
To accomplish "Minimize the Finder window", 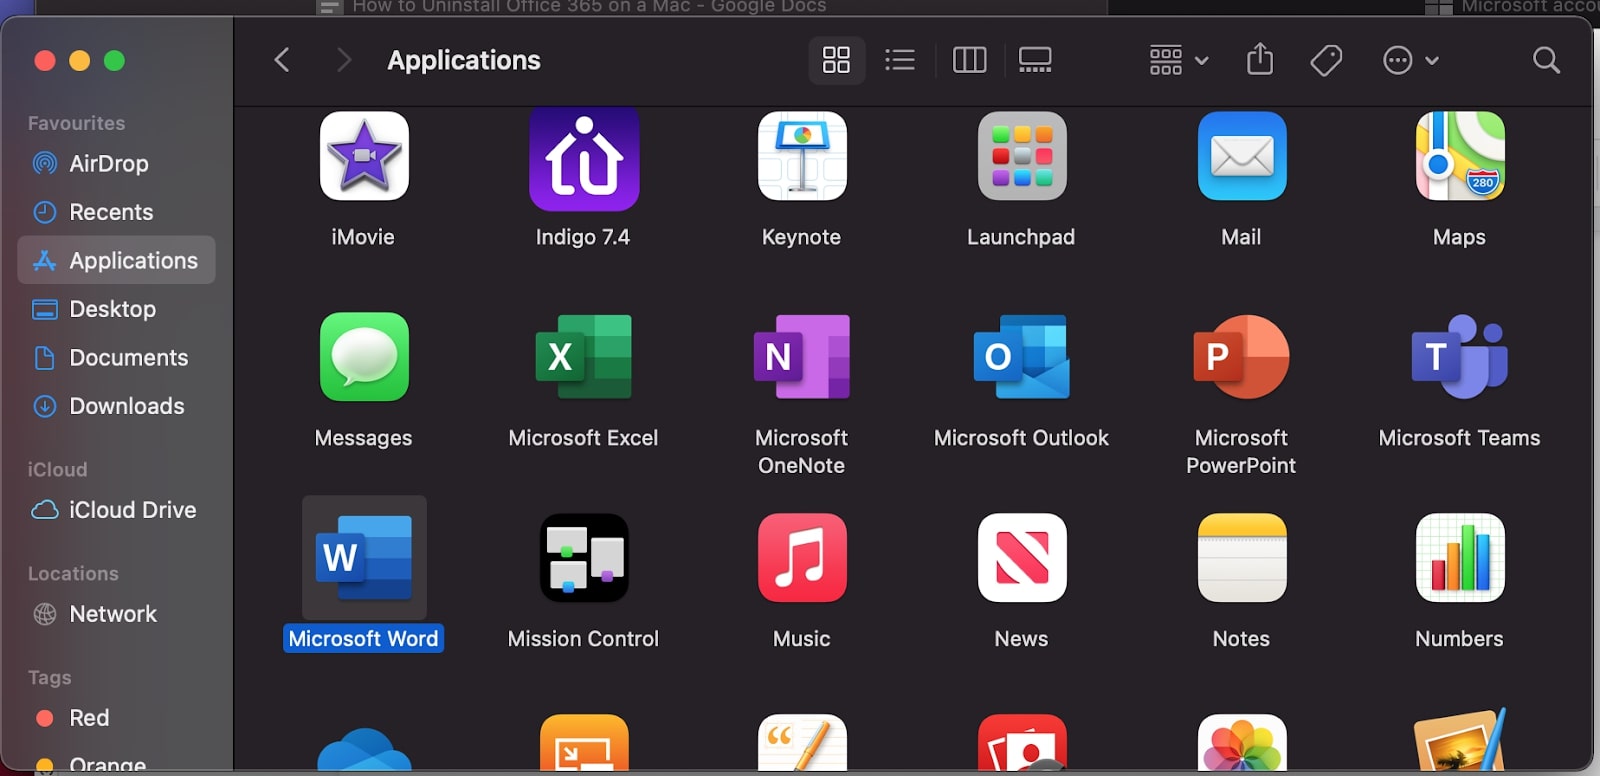I will coord(80,61).
